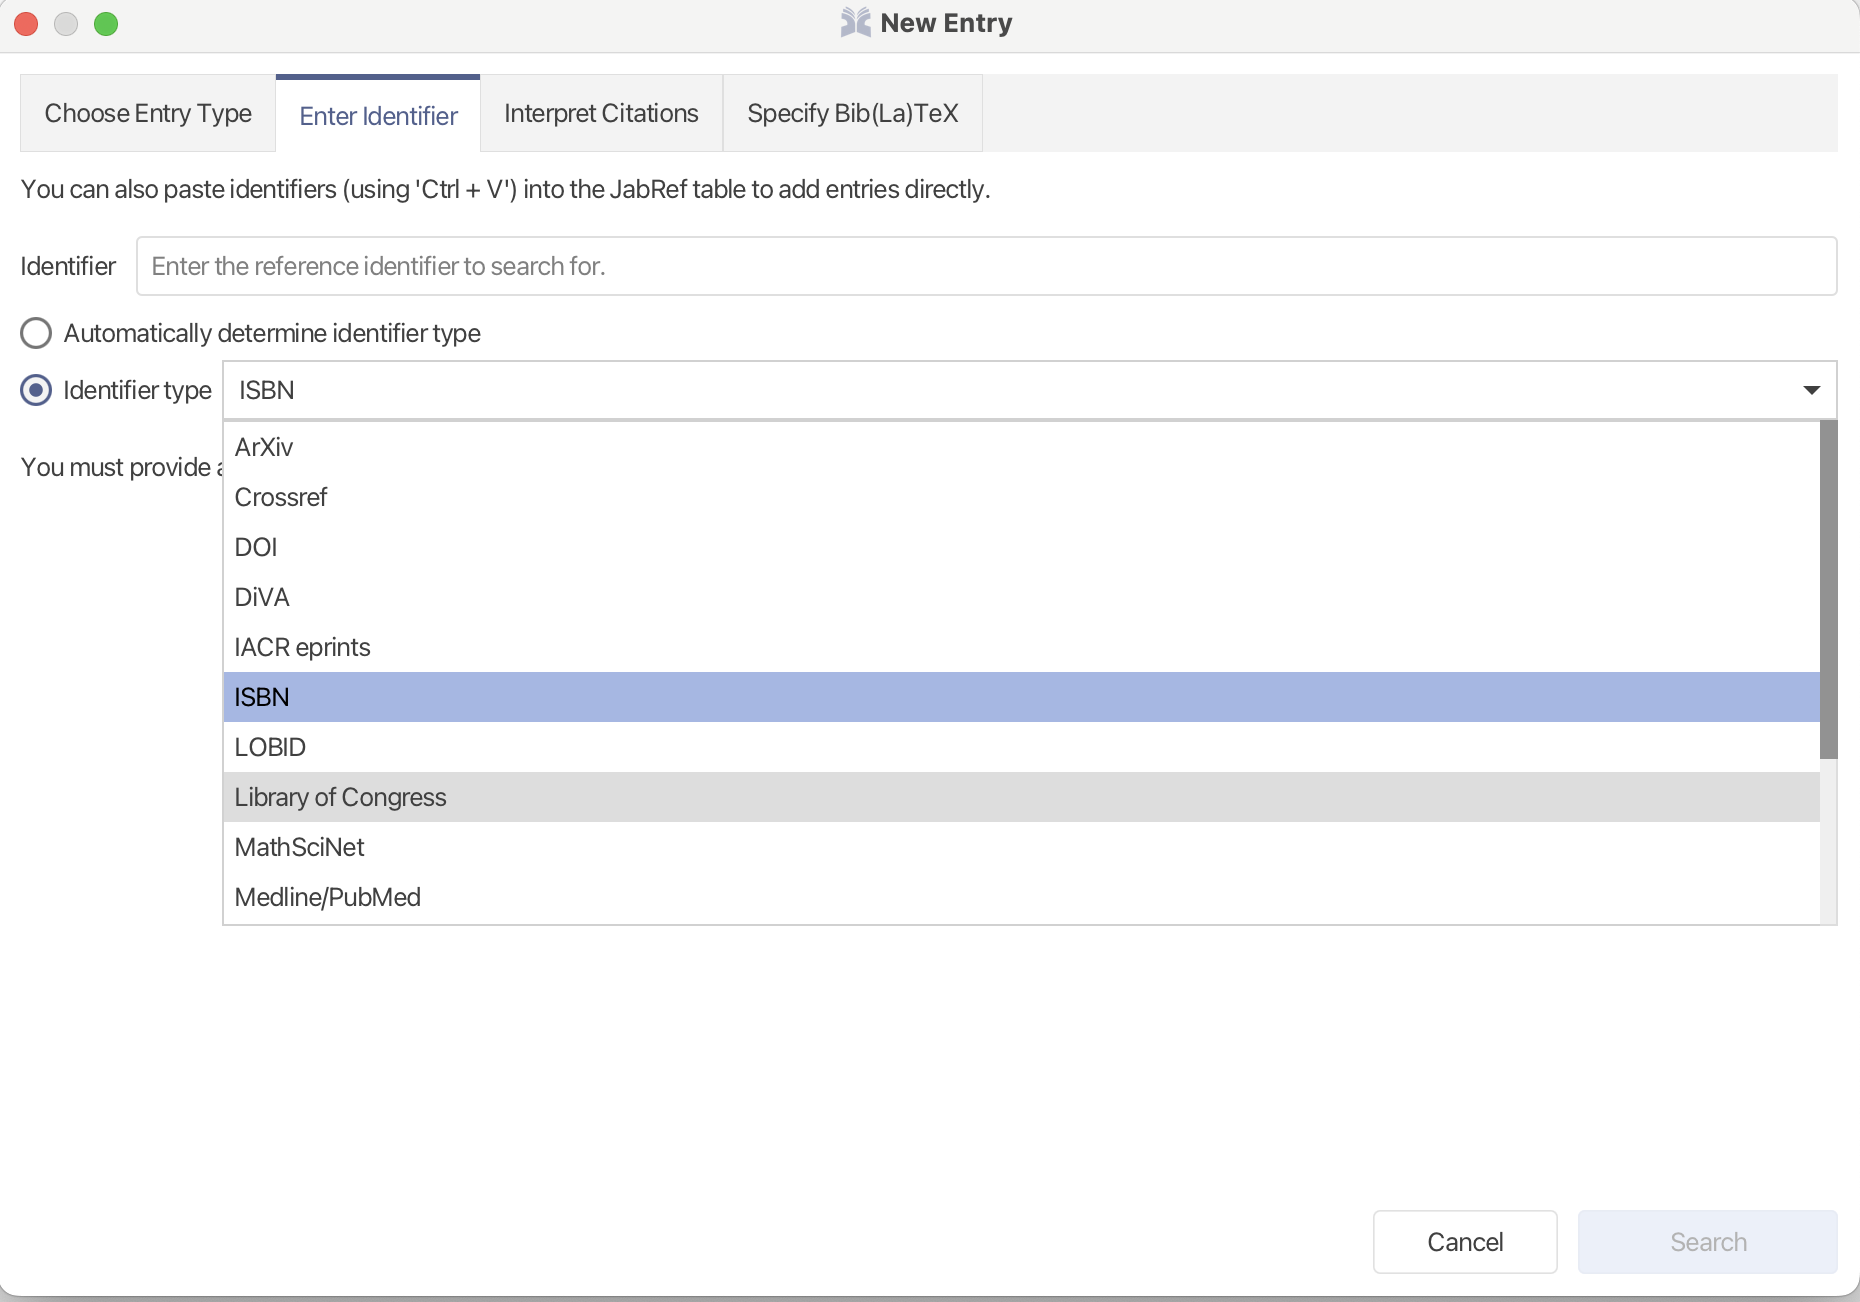
Task: Choose ArXiv from the identifier list
Action: 1021,447
